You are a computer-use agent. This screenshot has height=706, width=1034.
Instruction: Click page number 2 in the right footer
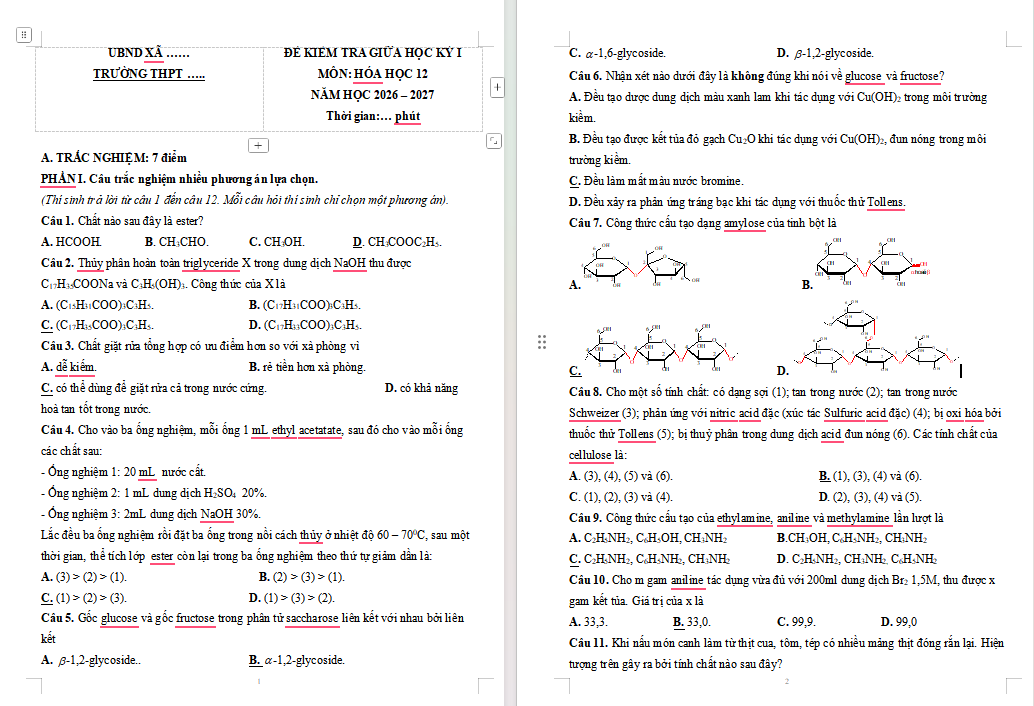(787, 682)
